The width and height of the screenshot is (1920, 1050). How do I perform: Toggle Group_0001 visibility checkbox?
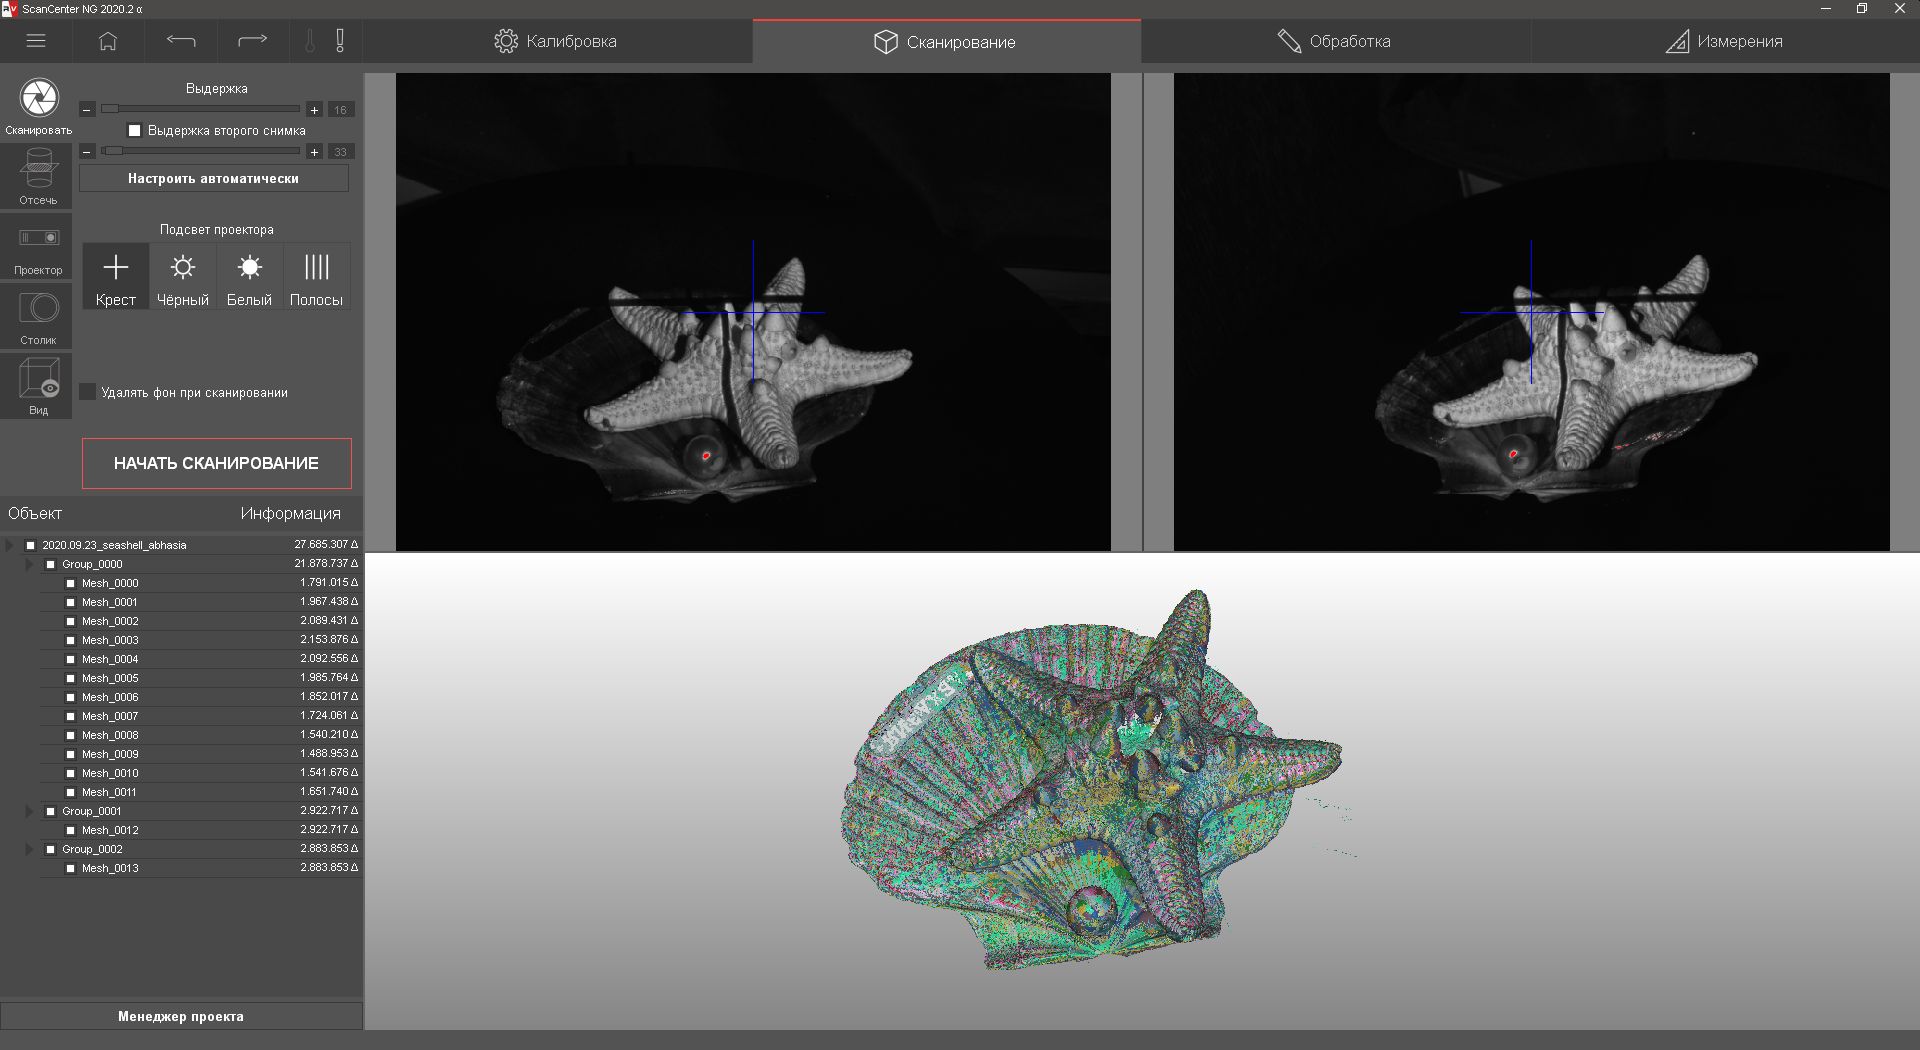click(x=51, y=811)
